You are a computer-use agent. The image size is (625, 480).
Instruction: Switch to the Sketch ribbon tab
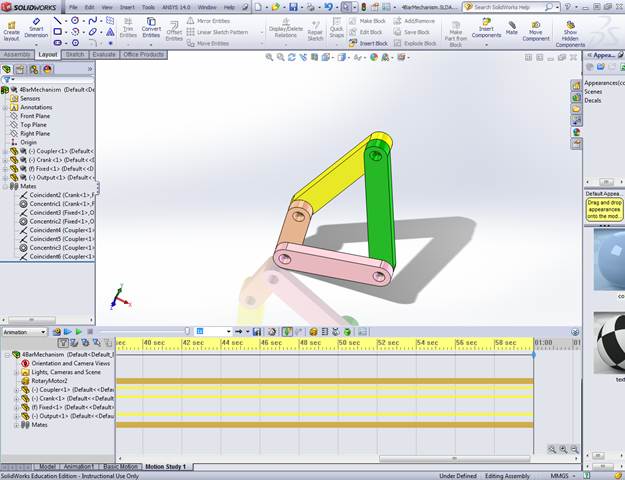[75, 54]
